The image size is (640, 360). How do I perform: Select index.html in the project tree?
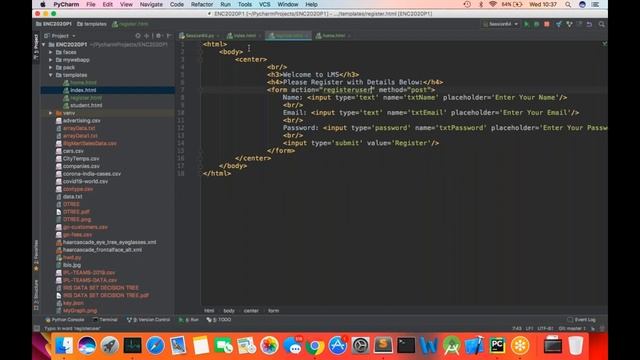[83, 90]
